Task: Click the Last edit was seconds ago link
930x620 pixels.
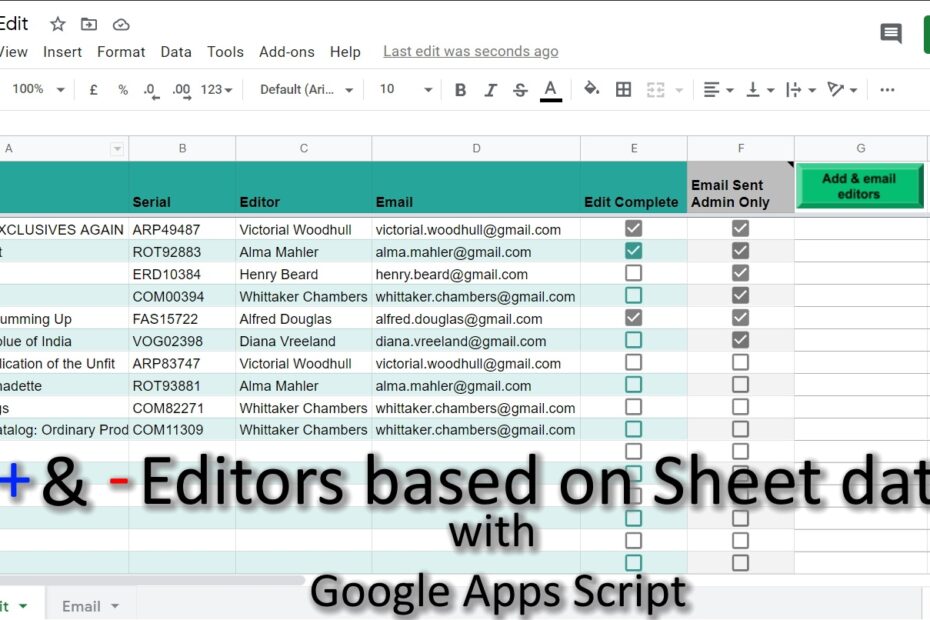Action: (x=470, y=52)
